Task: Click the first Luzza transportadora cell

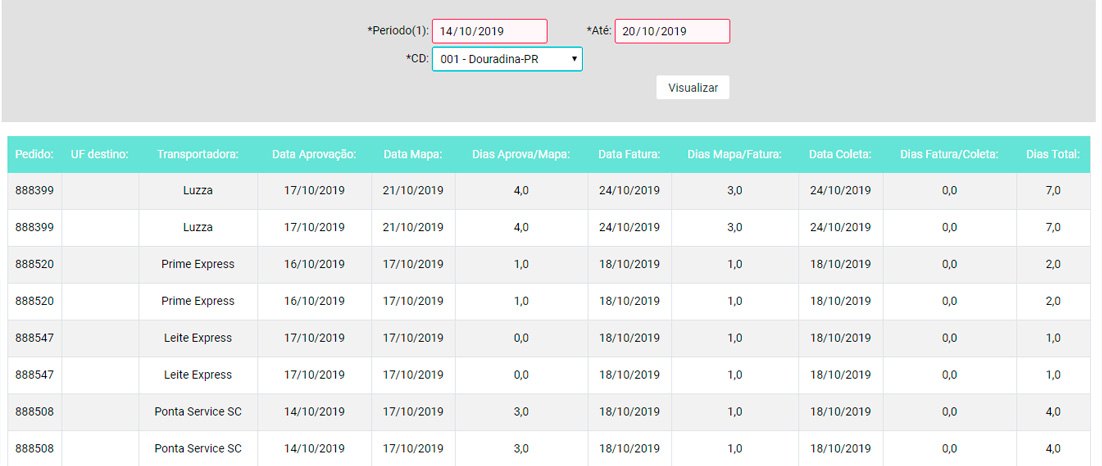Action: 198,191
